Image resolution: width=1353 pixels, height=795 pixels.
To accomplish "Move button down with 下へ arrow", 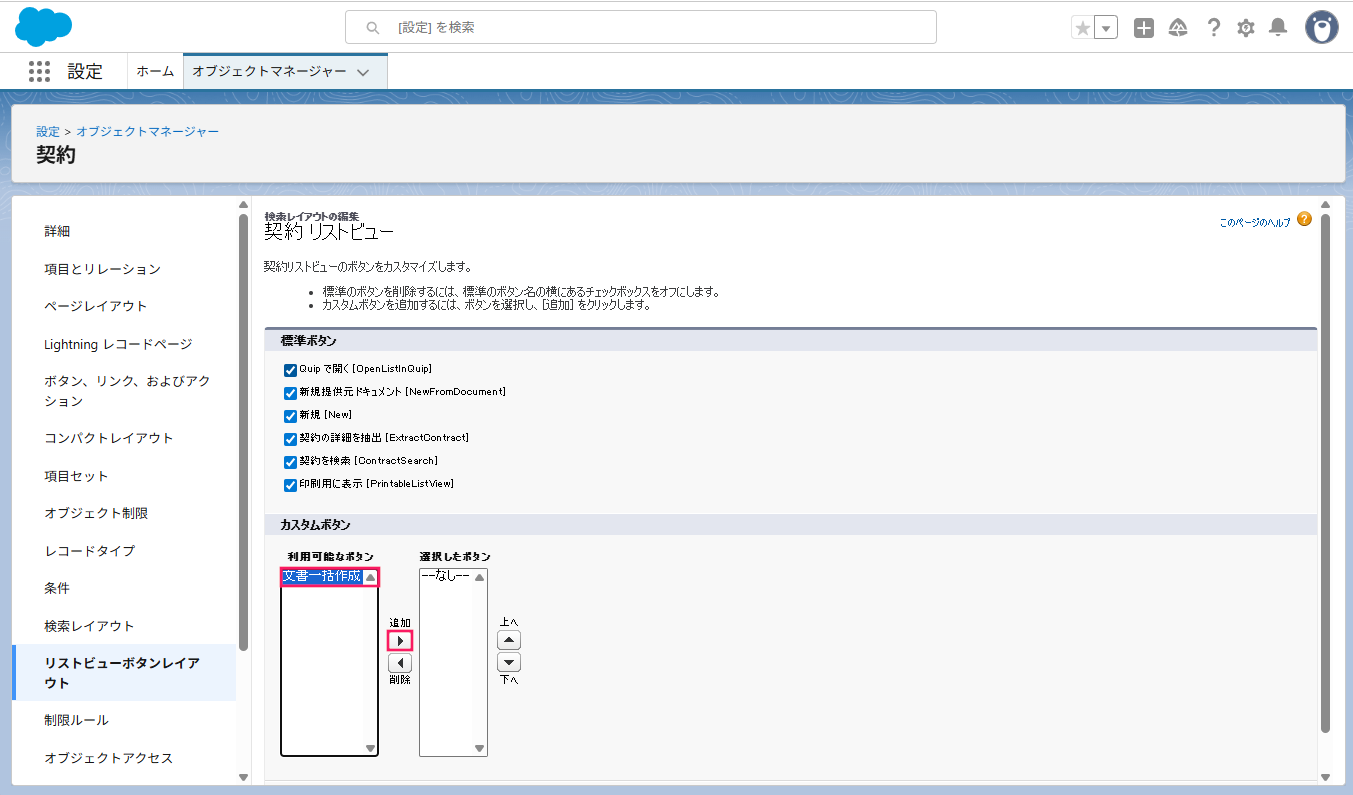I will pyautogui.click(x=509, y=662).
